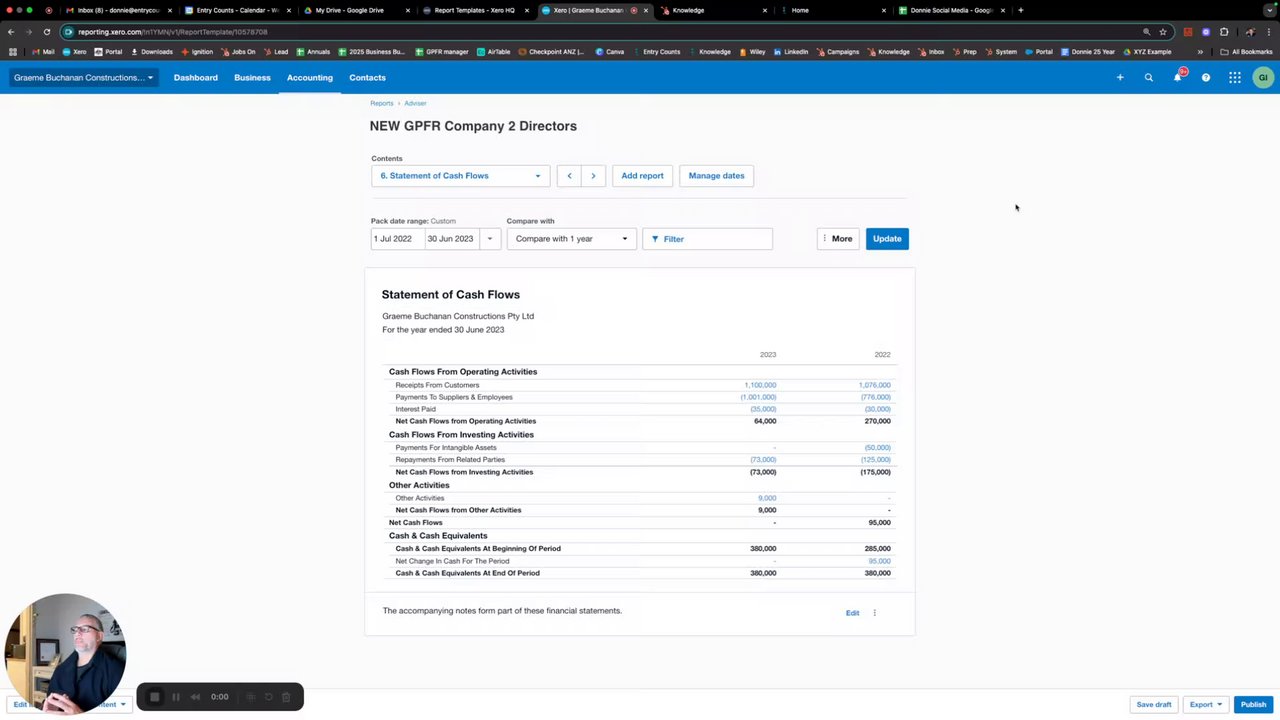This screenshot has height=720, width=1280.
Task: Delete the recording with the trash icon
Action: click(286, 697)
